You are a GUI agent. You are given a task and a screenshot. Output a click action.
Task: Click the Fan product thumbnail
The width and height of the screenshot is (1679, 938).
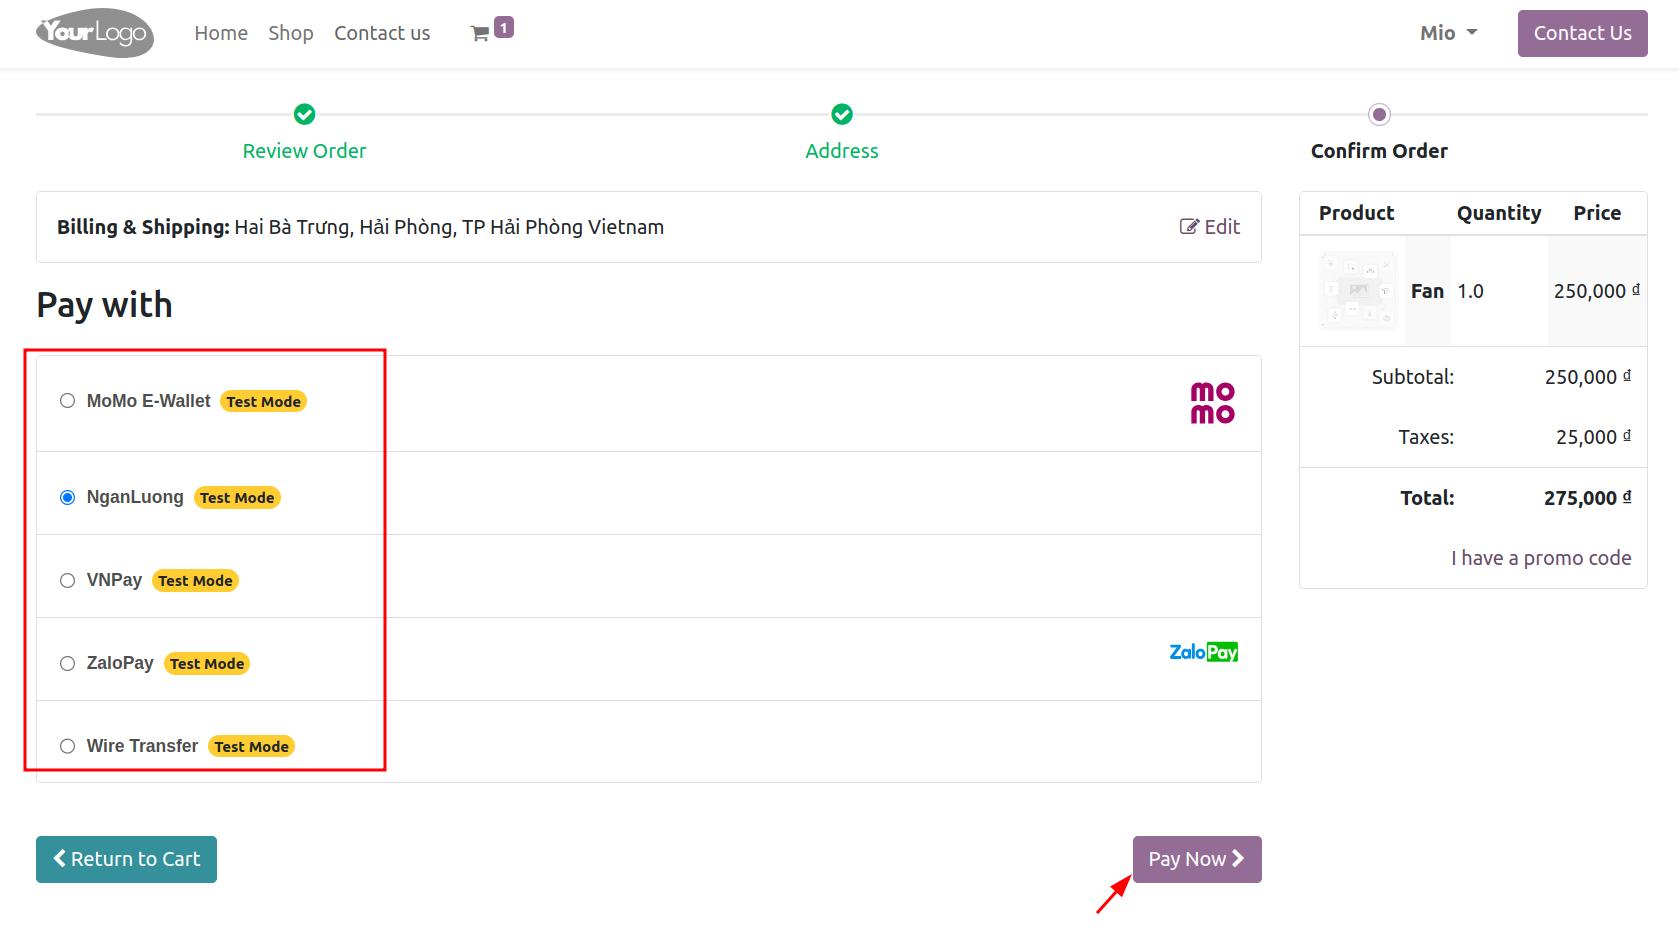tap(1358, 291)
